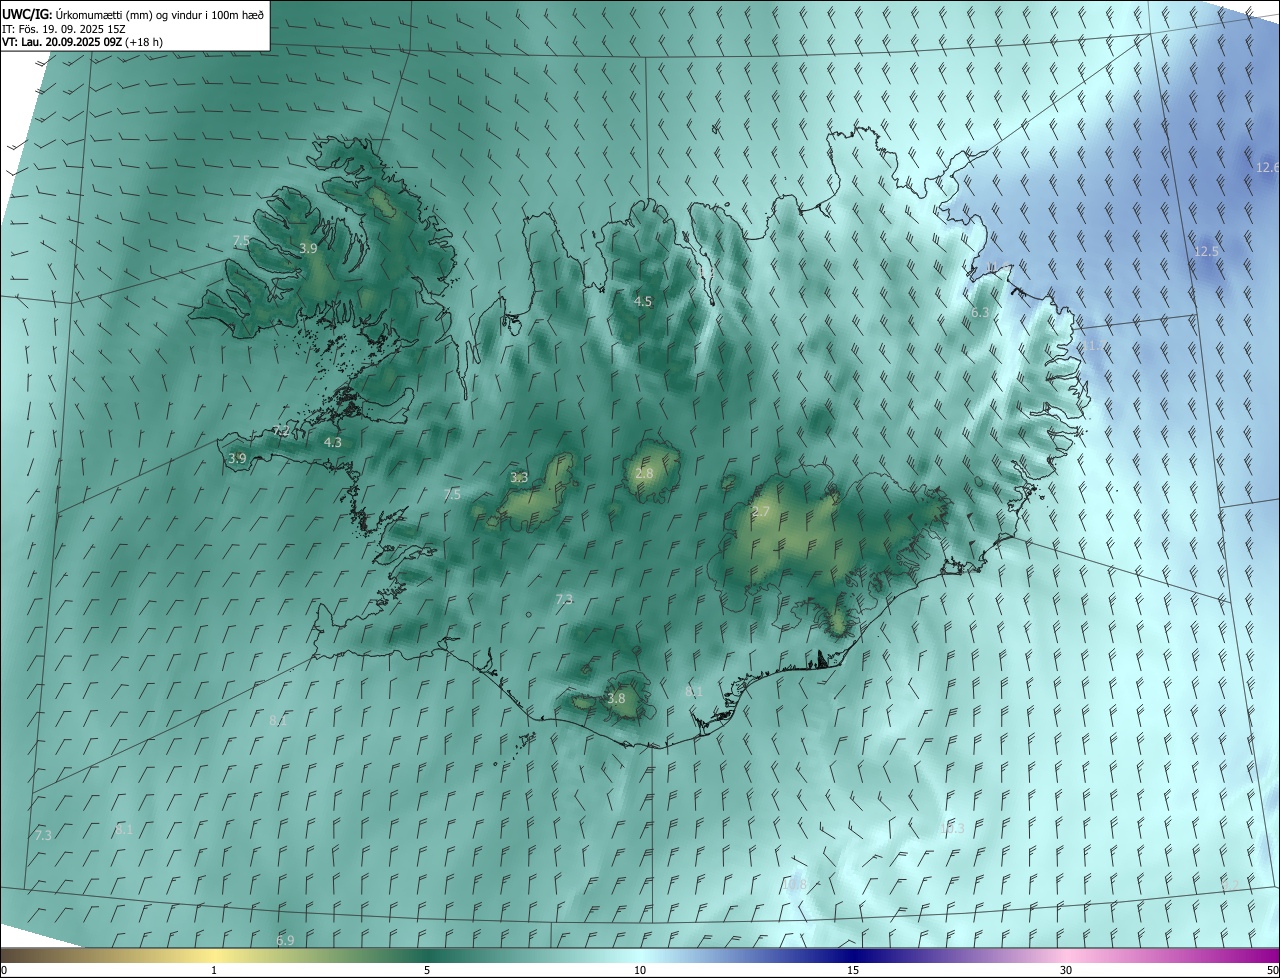The height and width of the screenshot is (978, 1280).
Task: Click the colorbar tick label 0
Action: click(4, 970)
